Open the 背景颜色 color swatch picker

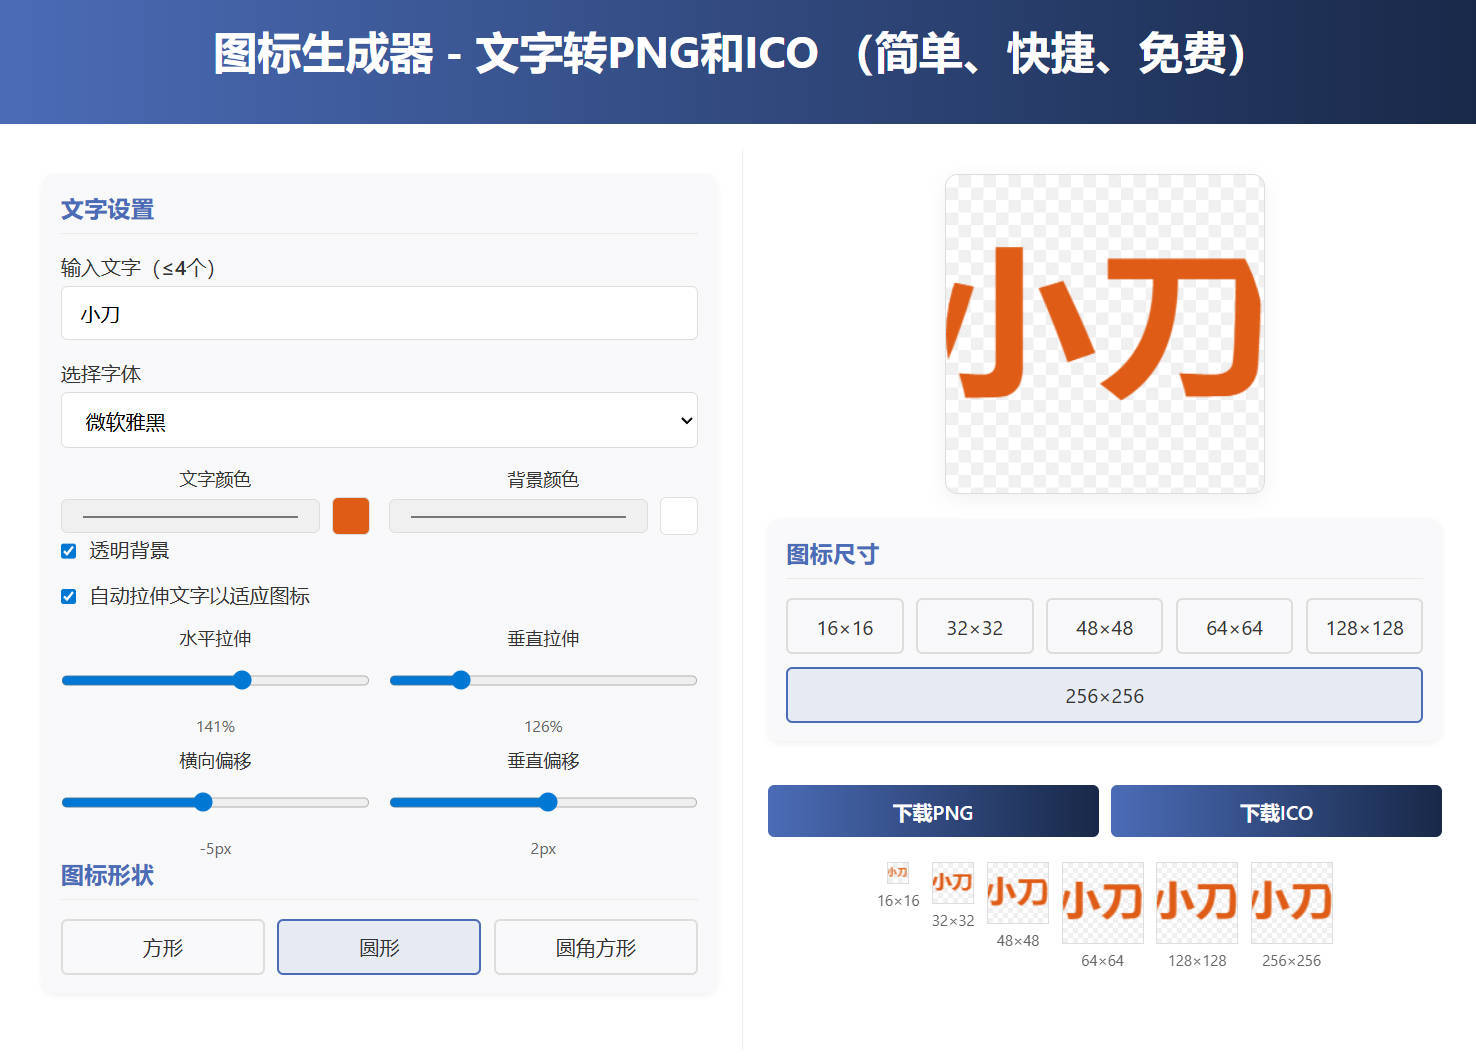[x=678, y=516]
